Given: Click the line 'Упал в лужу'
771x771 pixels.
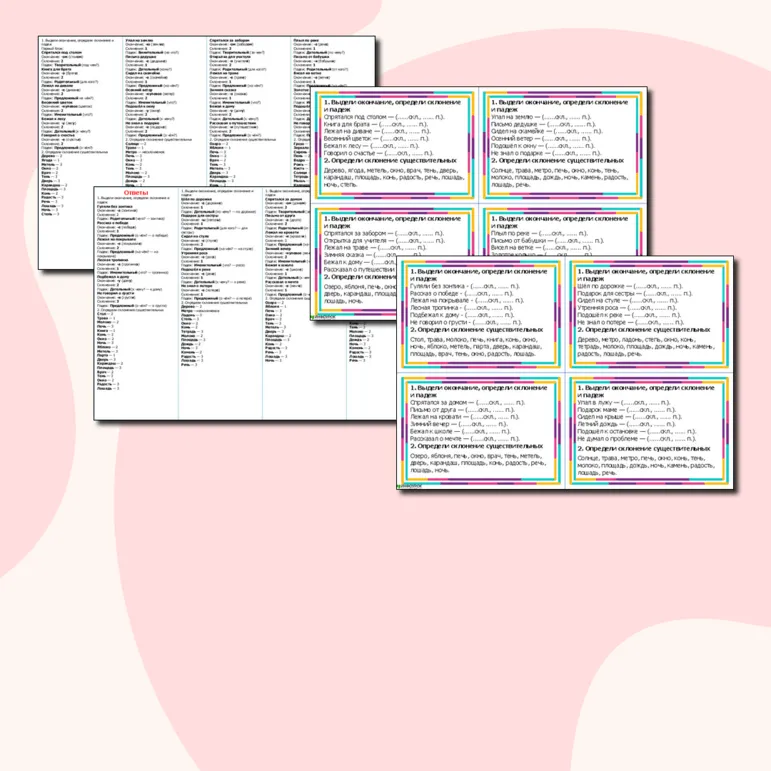Looking at the screenshot, I should tap(624, 402).
